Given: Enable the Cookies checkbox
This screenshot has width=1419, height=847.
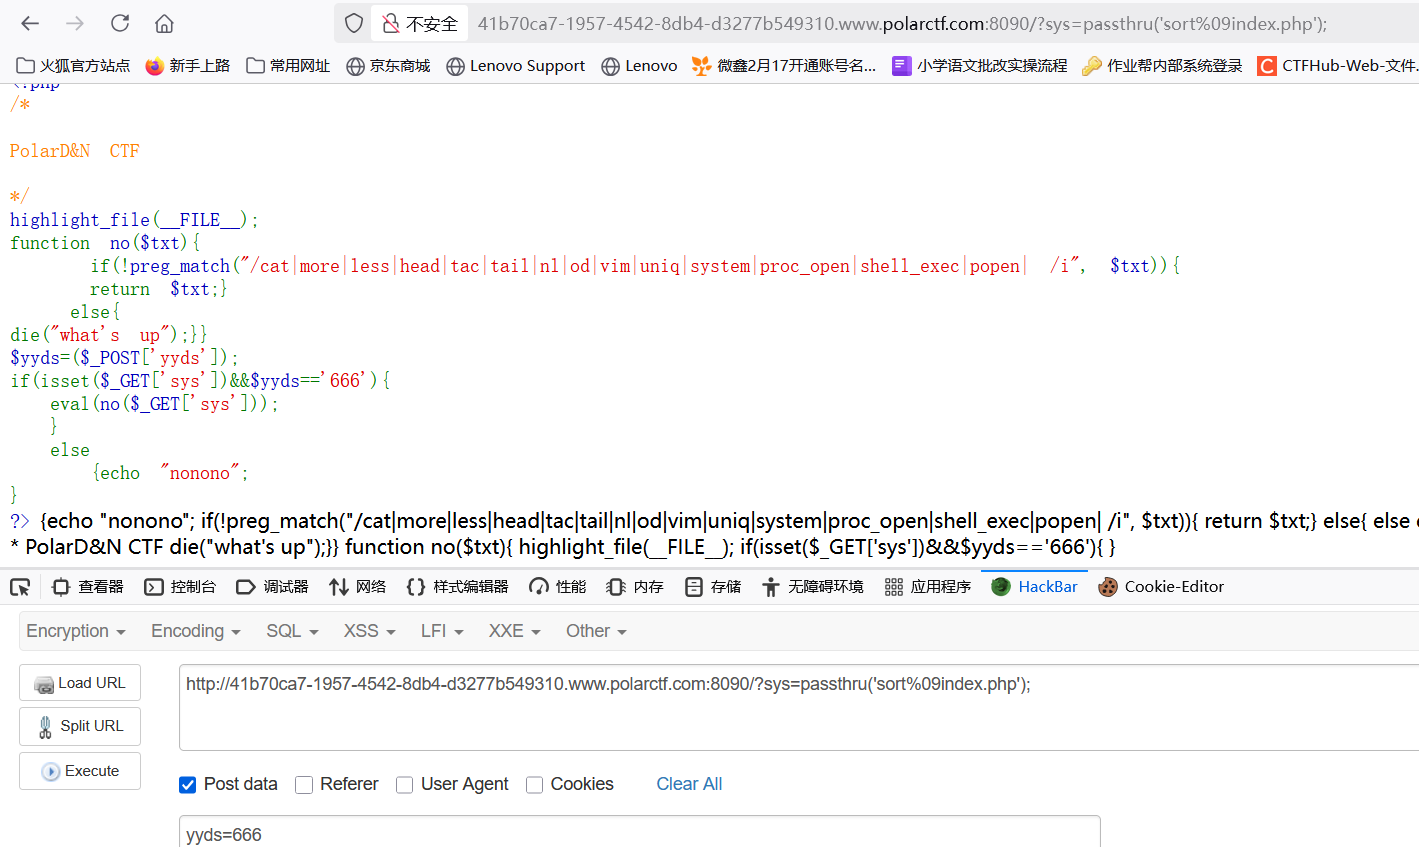Looking at the screenshot, I should 534,785.
